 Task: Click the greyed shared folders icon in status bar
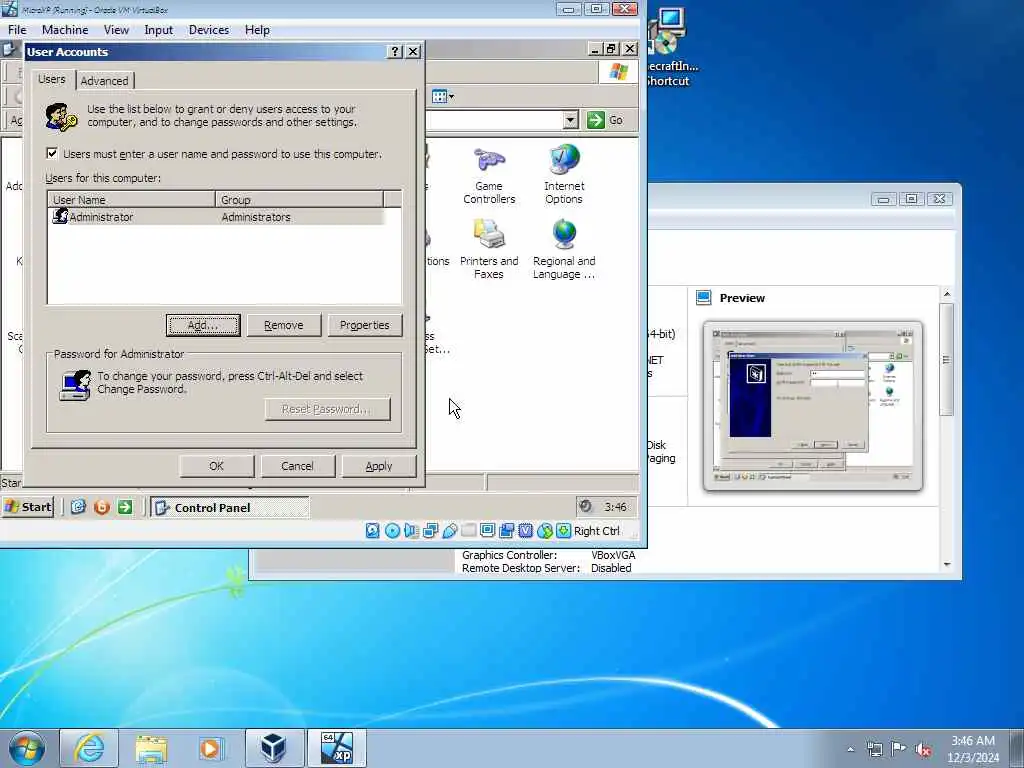pos(468,530)
